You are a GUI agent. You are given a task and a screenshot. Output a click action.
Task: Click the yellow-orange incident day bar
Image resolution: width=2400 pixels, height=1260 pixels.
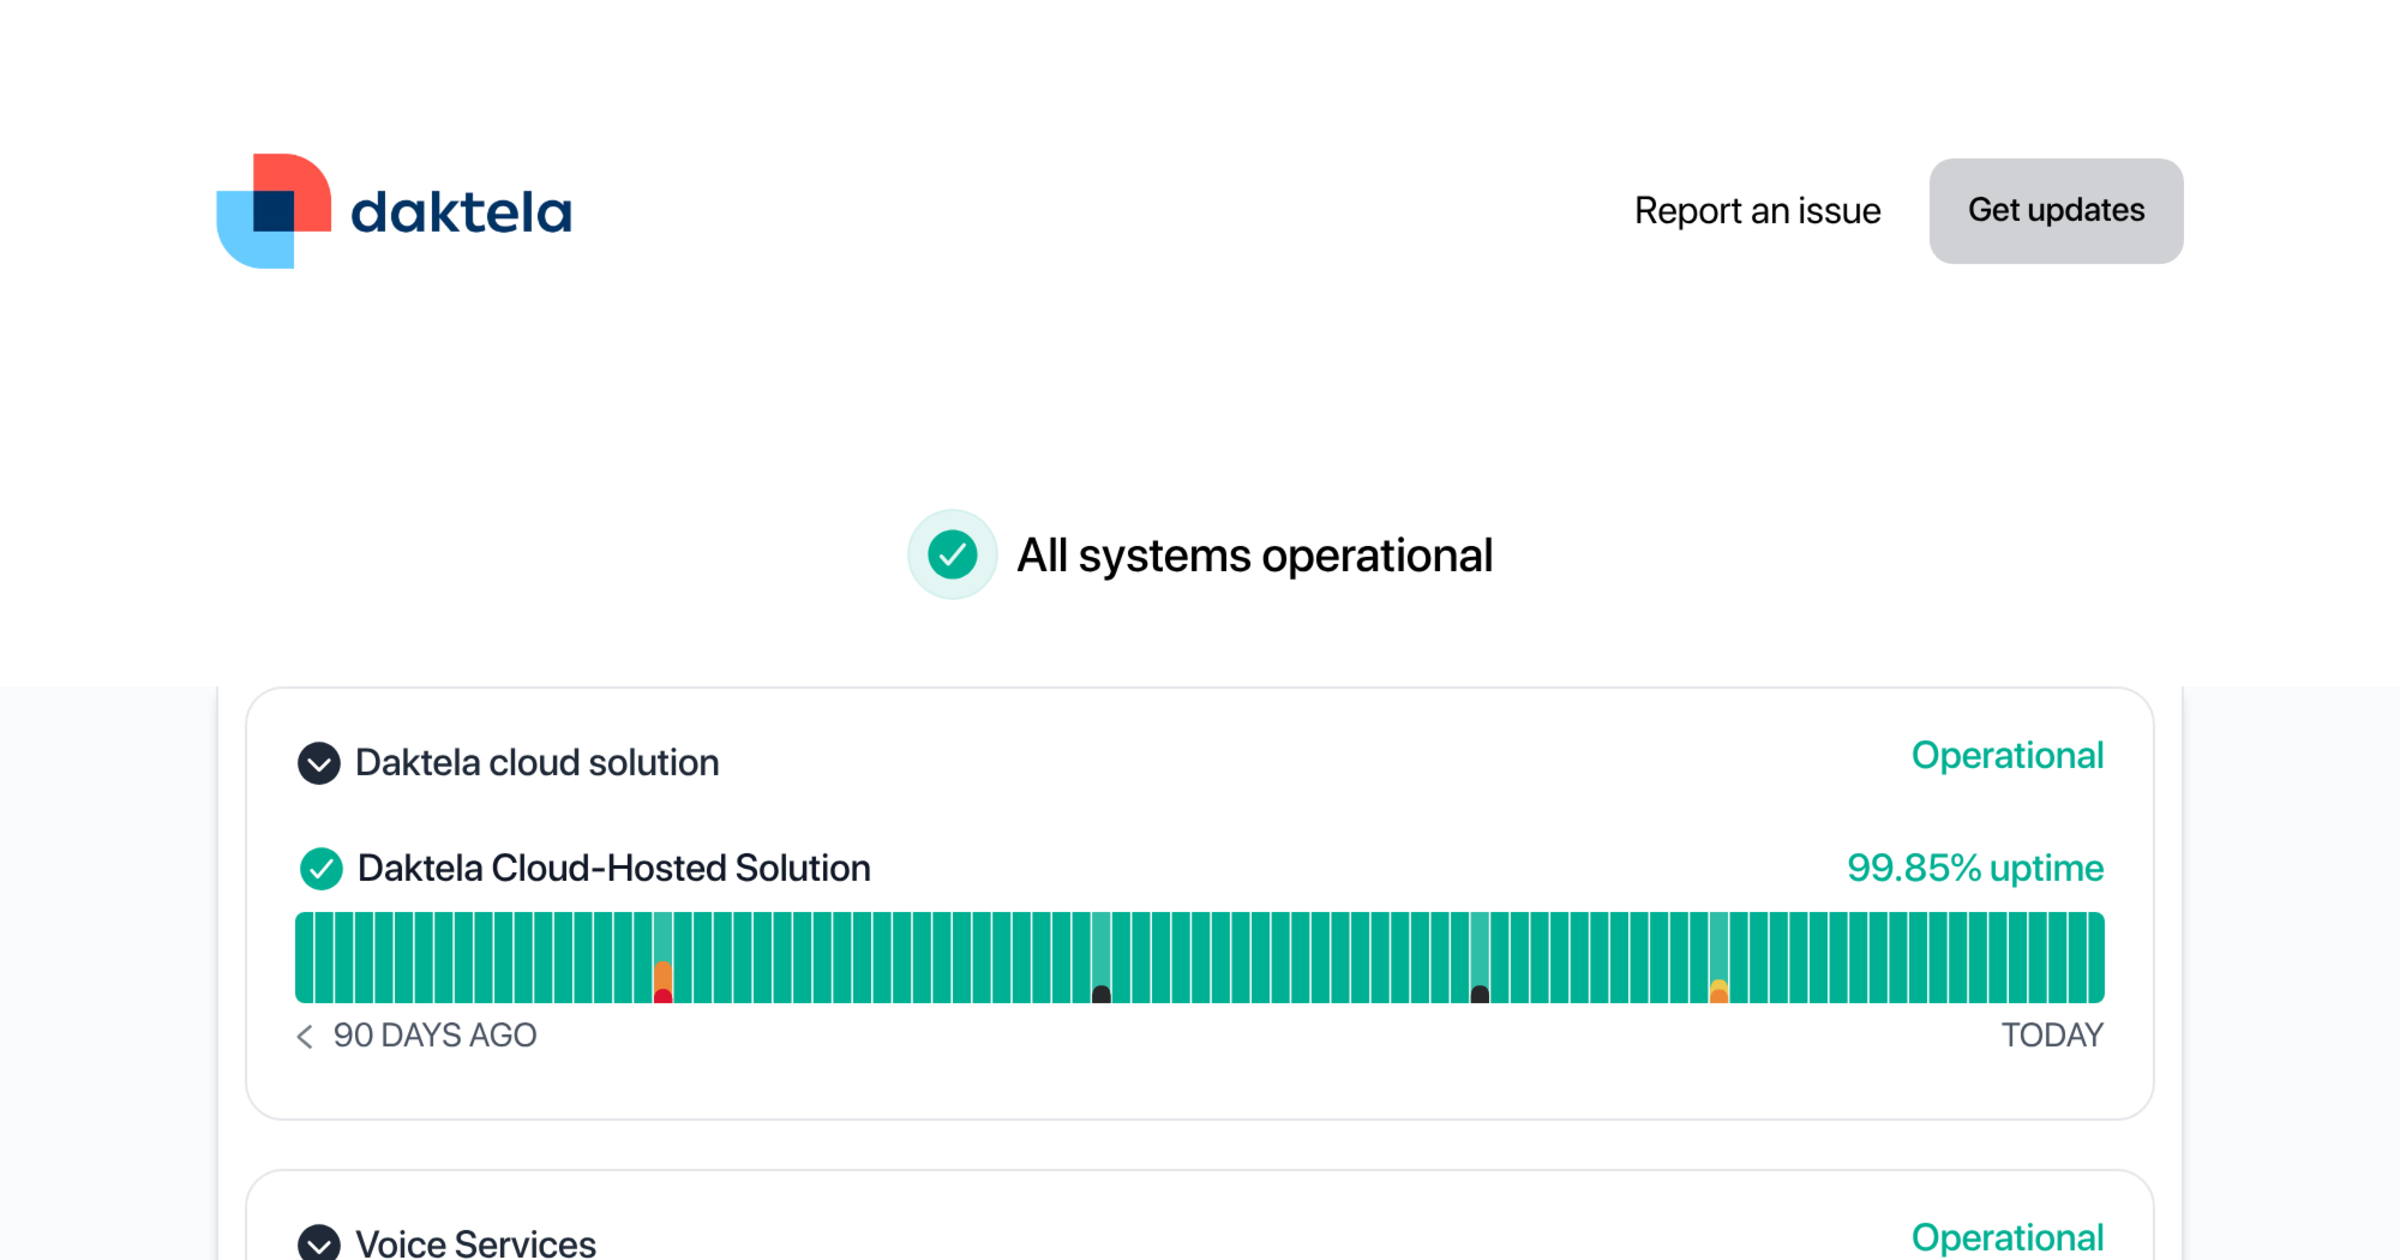1719,957
